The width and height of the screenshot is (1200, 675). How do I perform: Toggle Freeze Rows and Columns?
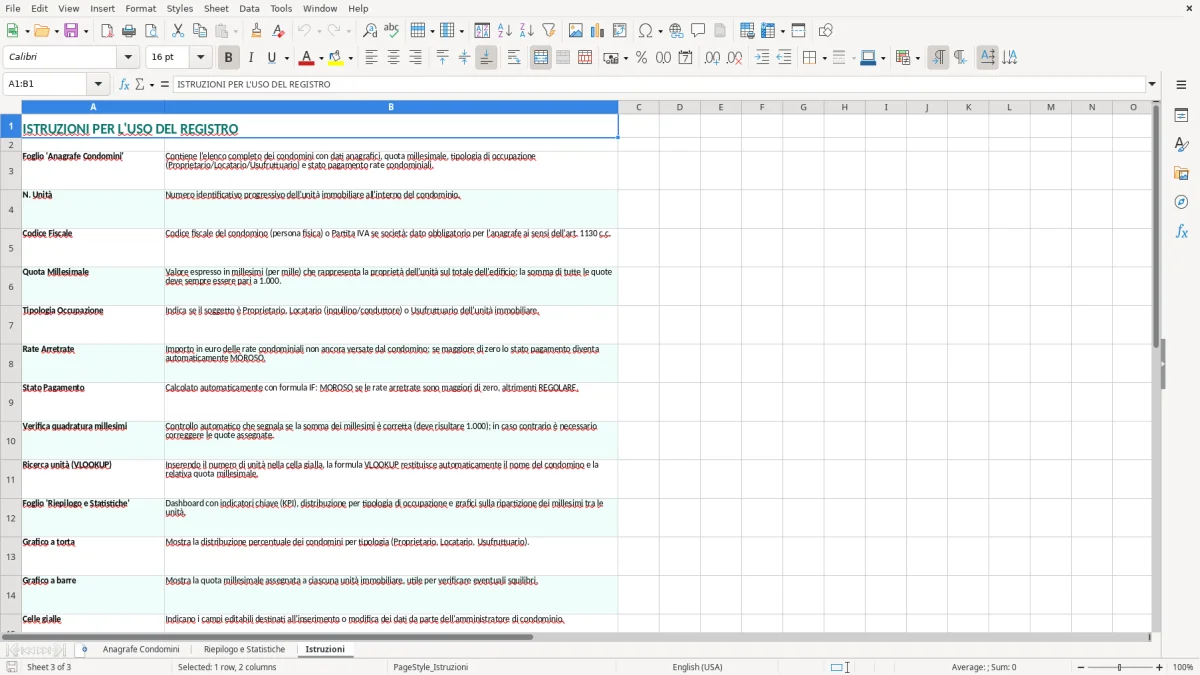(x=768, y=31)
